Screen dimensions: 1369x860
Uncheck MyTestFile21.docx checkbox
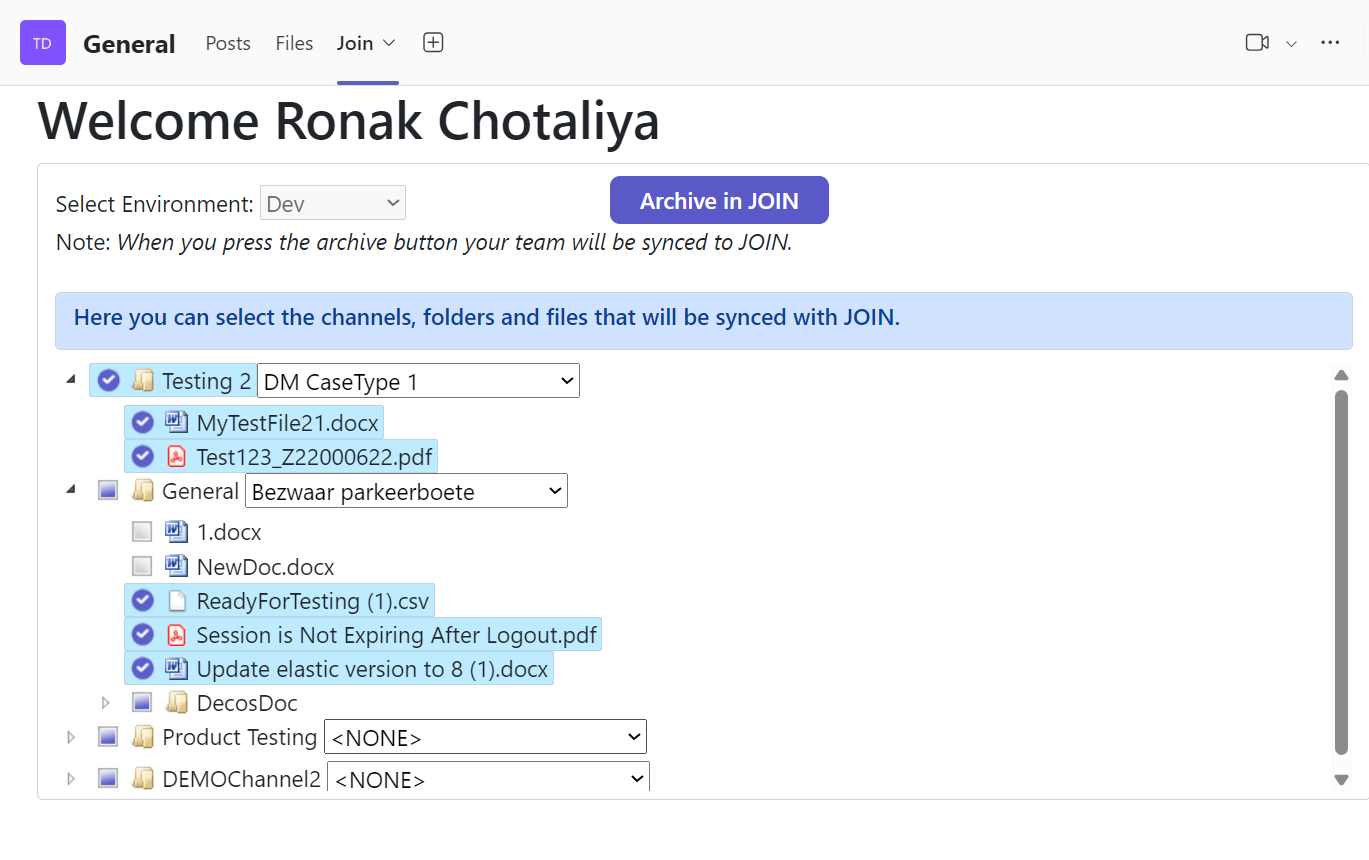[143, 423]
